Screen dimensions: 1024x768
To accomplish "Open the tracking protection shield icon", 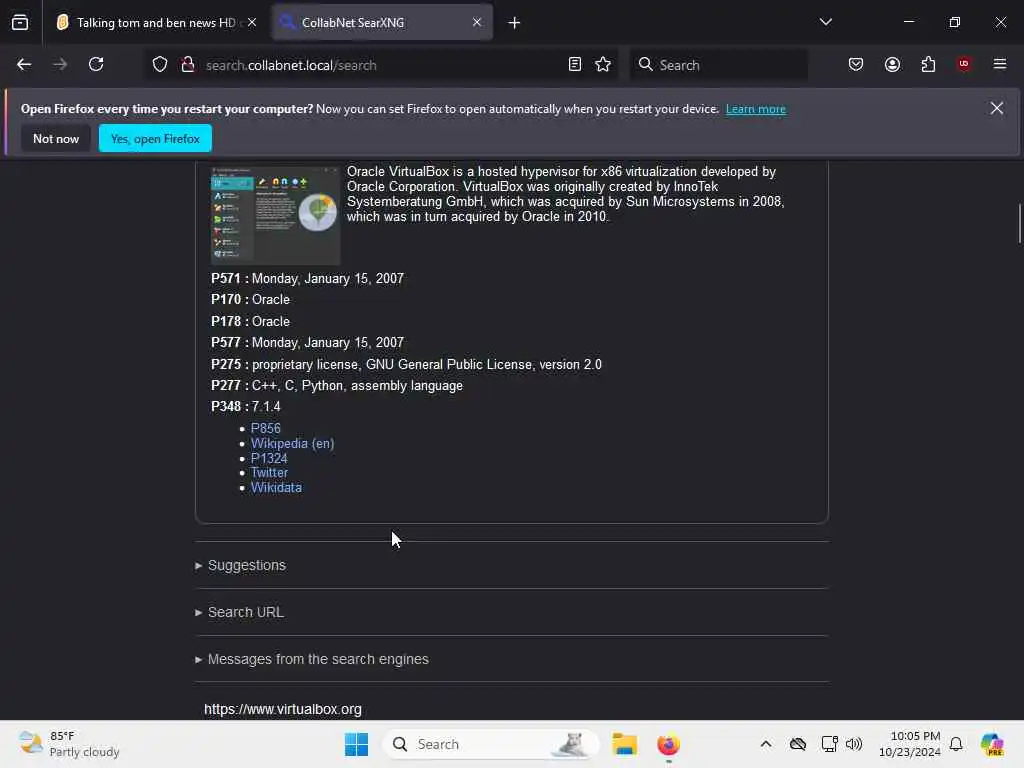I will pos(160,65).
